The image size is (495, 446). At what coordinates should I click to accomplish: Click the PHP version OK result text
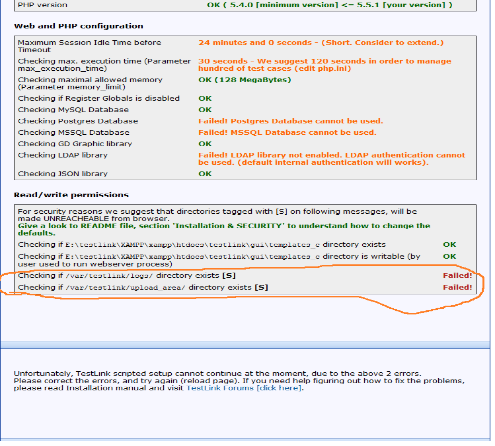click(x=330, y=5)
